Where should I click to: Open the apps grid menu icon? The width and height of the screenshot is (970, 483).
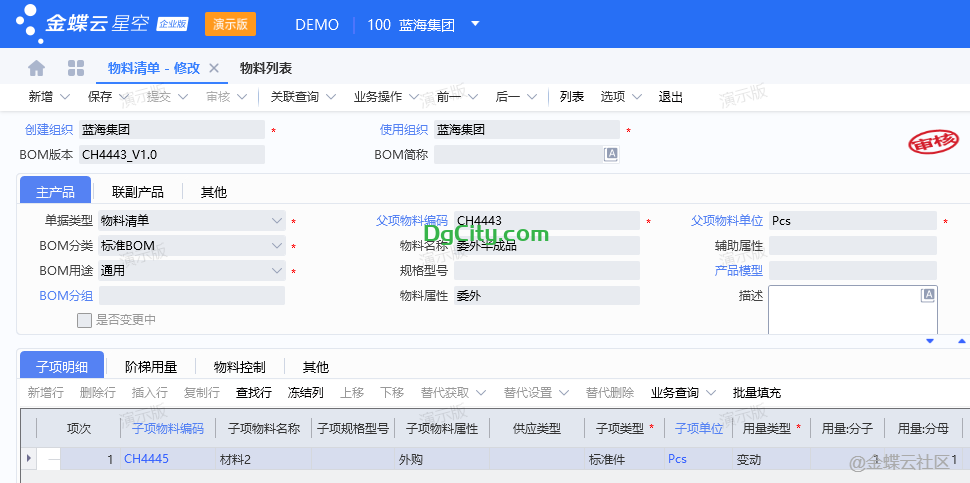pos(76,68)
